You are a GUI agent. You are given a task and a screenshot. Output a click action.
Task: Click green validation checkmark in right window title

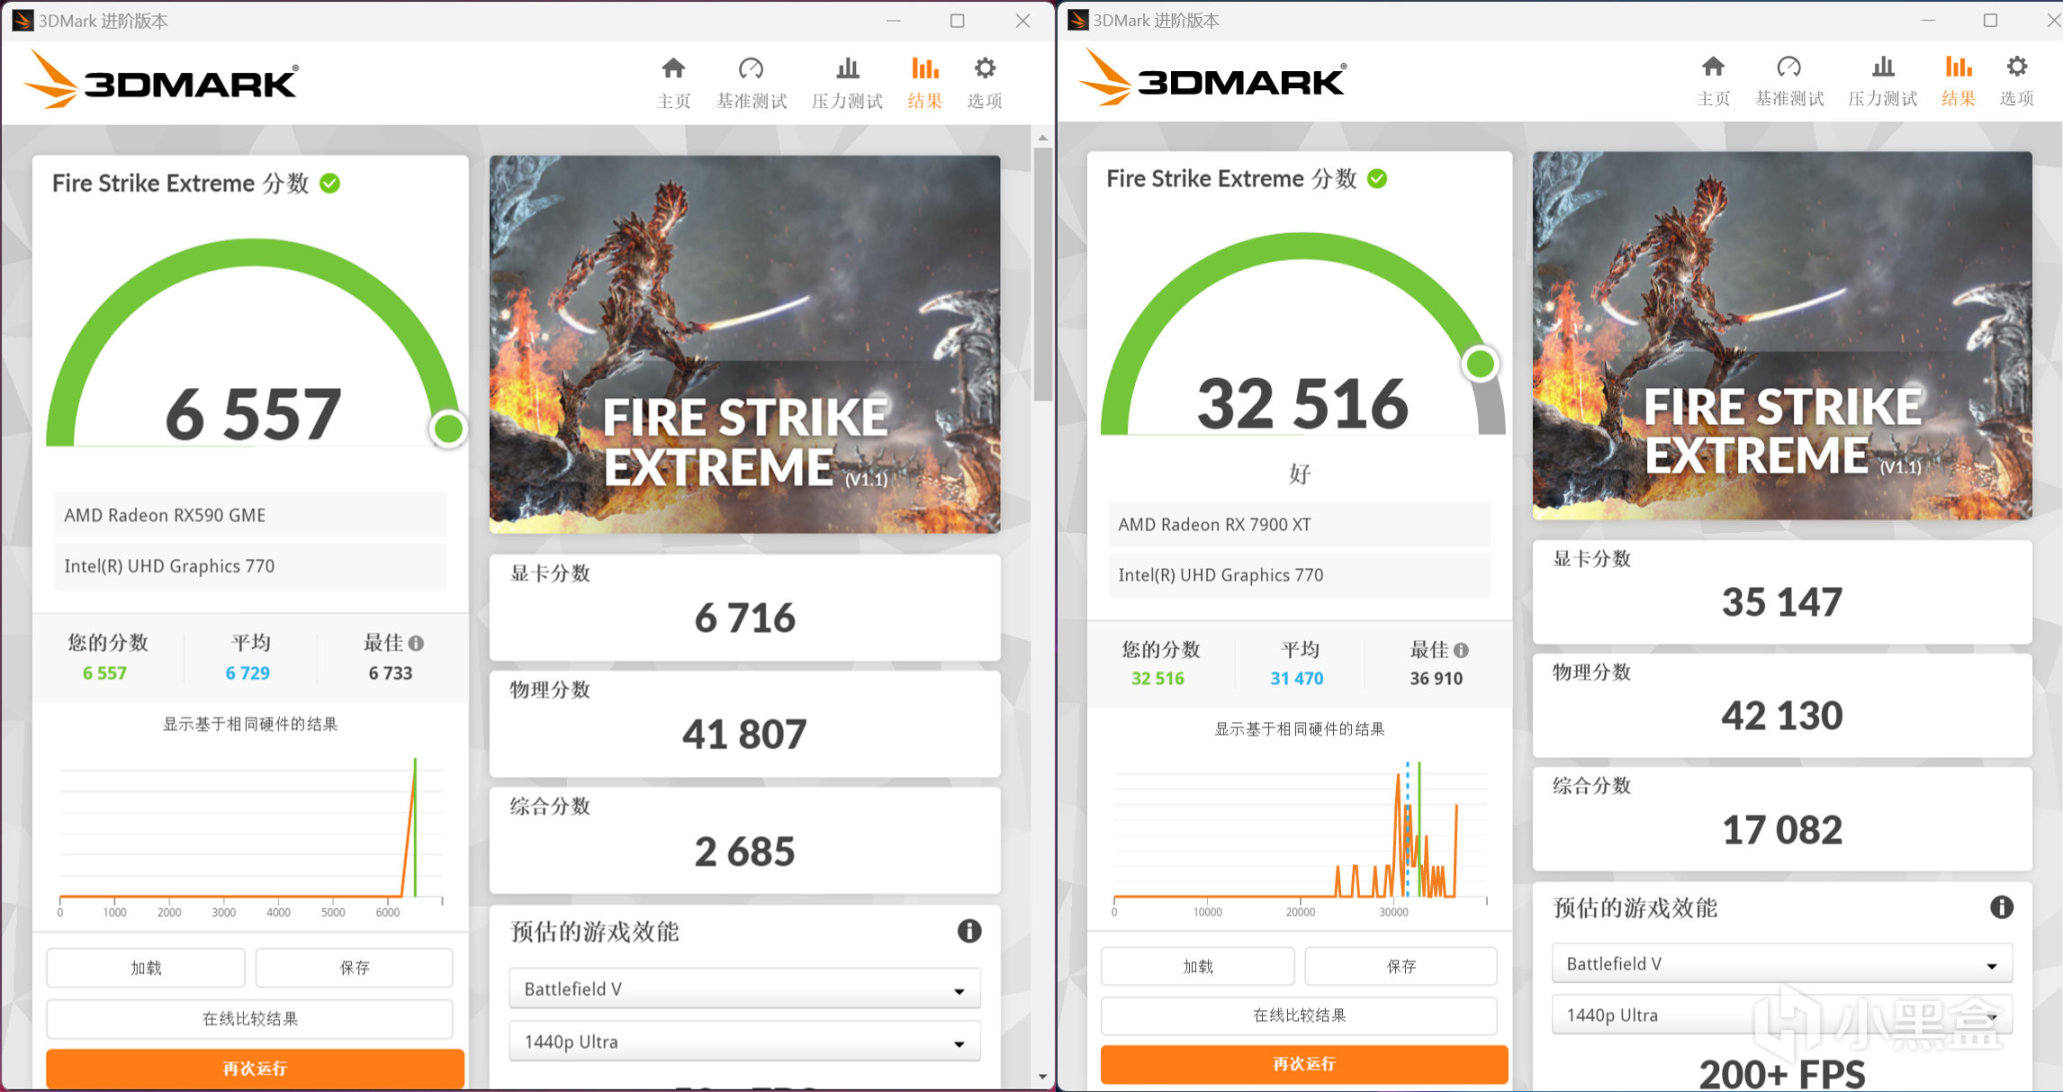(1377, 179)
